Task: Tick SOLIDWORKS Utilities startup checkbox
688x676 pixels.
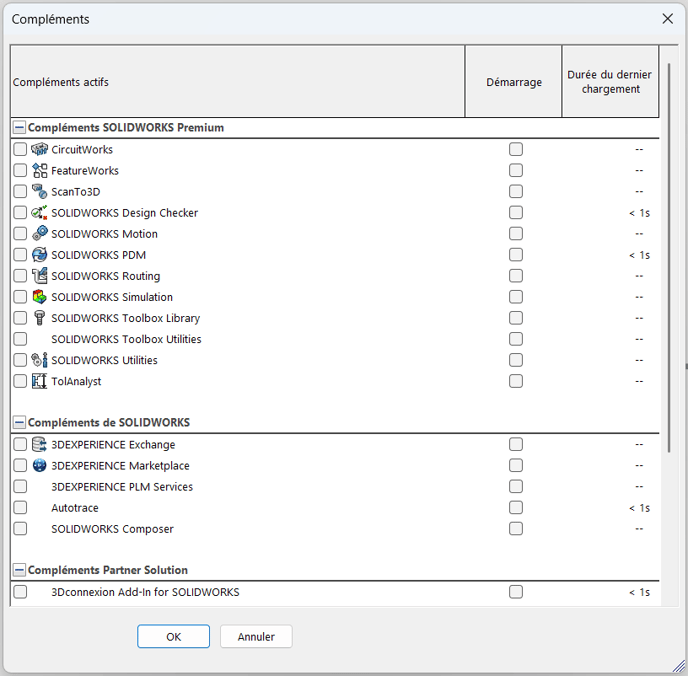Action: click(516, 360)
